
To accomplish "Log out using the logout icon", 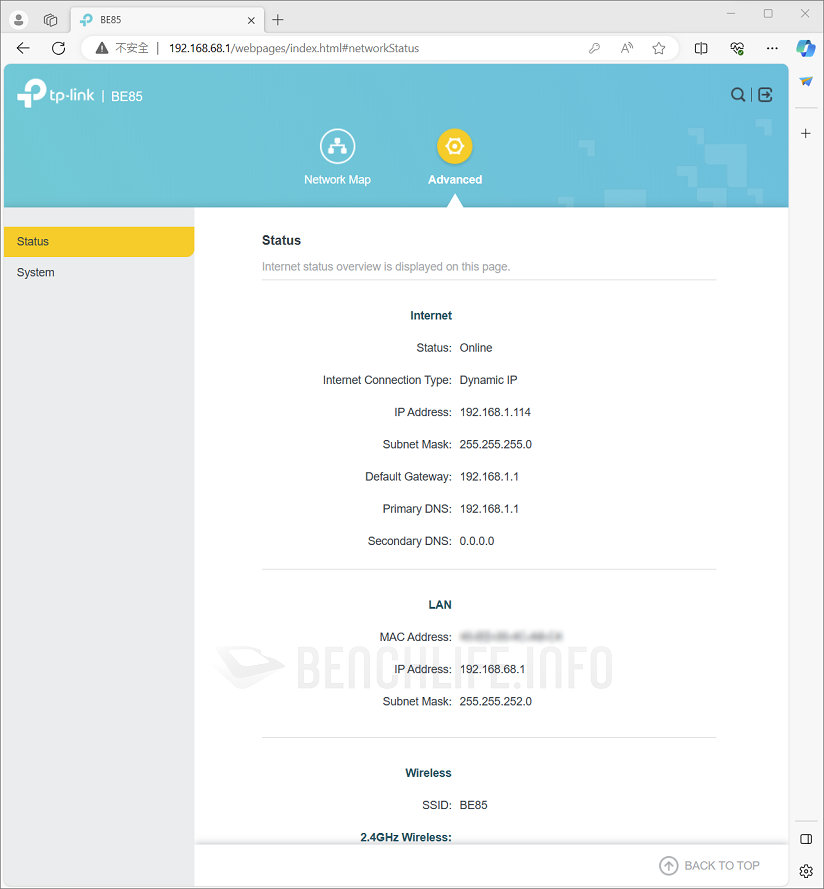I will click(765, 94).
